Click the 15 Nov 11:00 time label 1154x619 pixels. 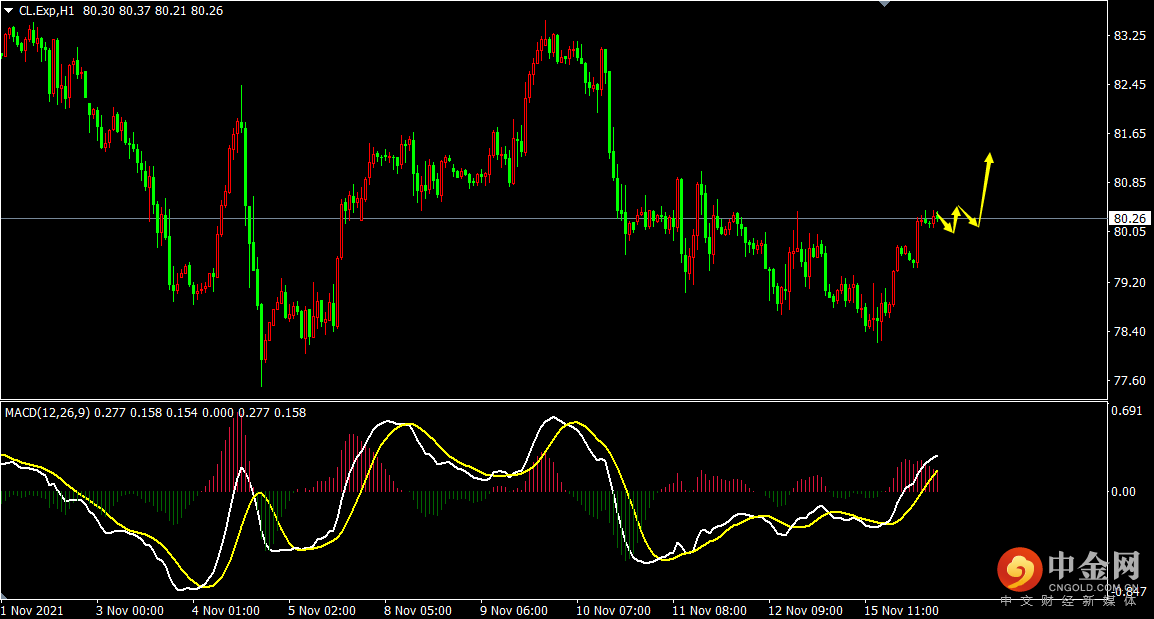(x=901, y=610)
